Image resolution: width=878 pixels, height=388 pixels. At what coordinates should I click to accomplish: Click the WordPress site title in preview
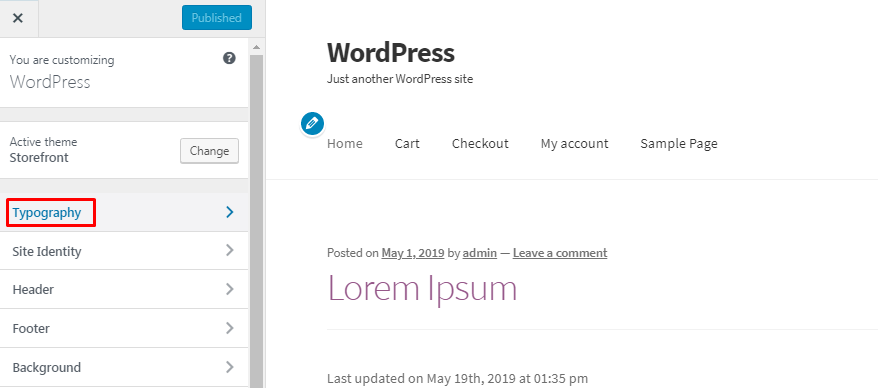pos(391,53)
